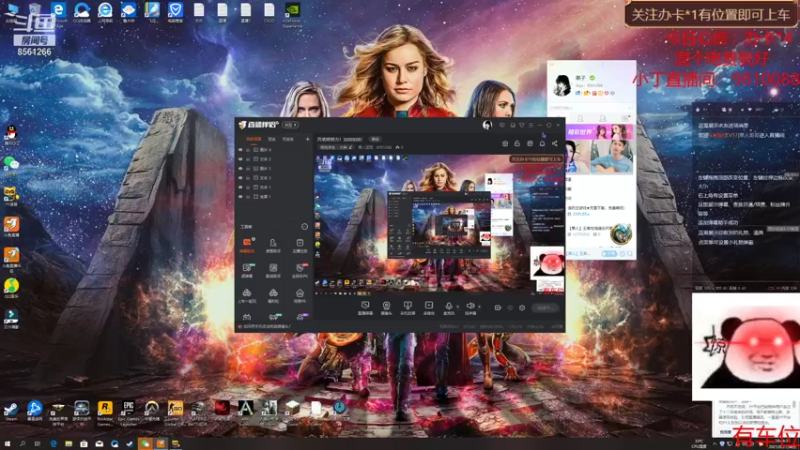Viewport: 800px width, 450px height.
Task: Hide the 全屏 1 capture source
Action: pyautogui.click(x=240, y=196)
